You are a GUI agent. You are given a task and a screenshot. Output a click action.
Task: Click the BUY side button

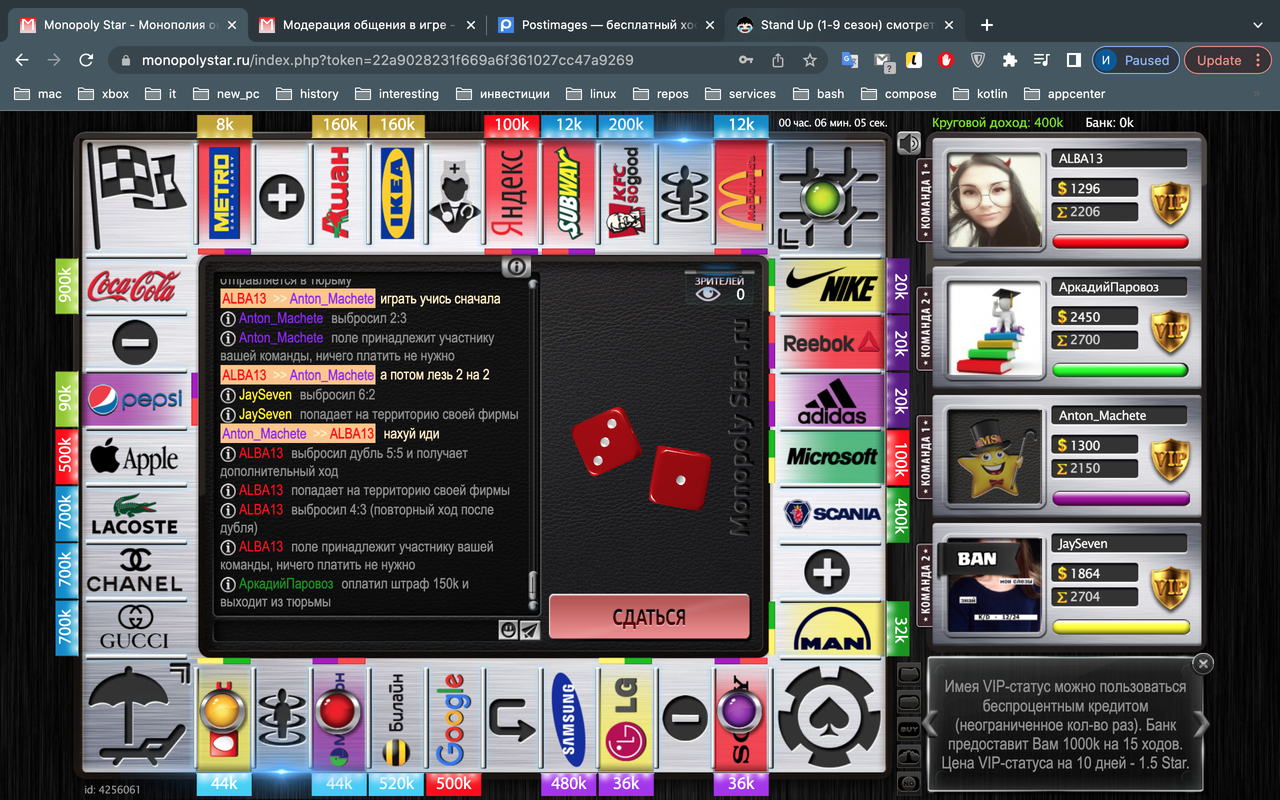909,728
